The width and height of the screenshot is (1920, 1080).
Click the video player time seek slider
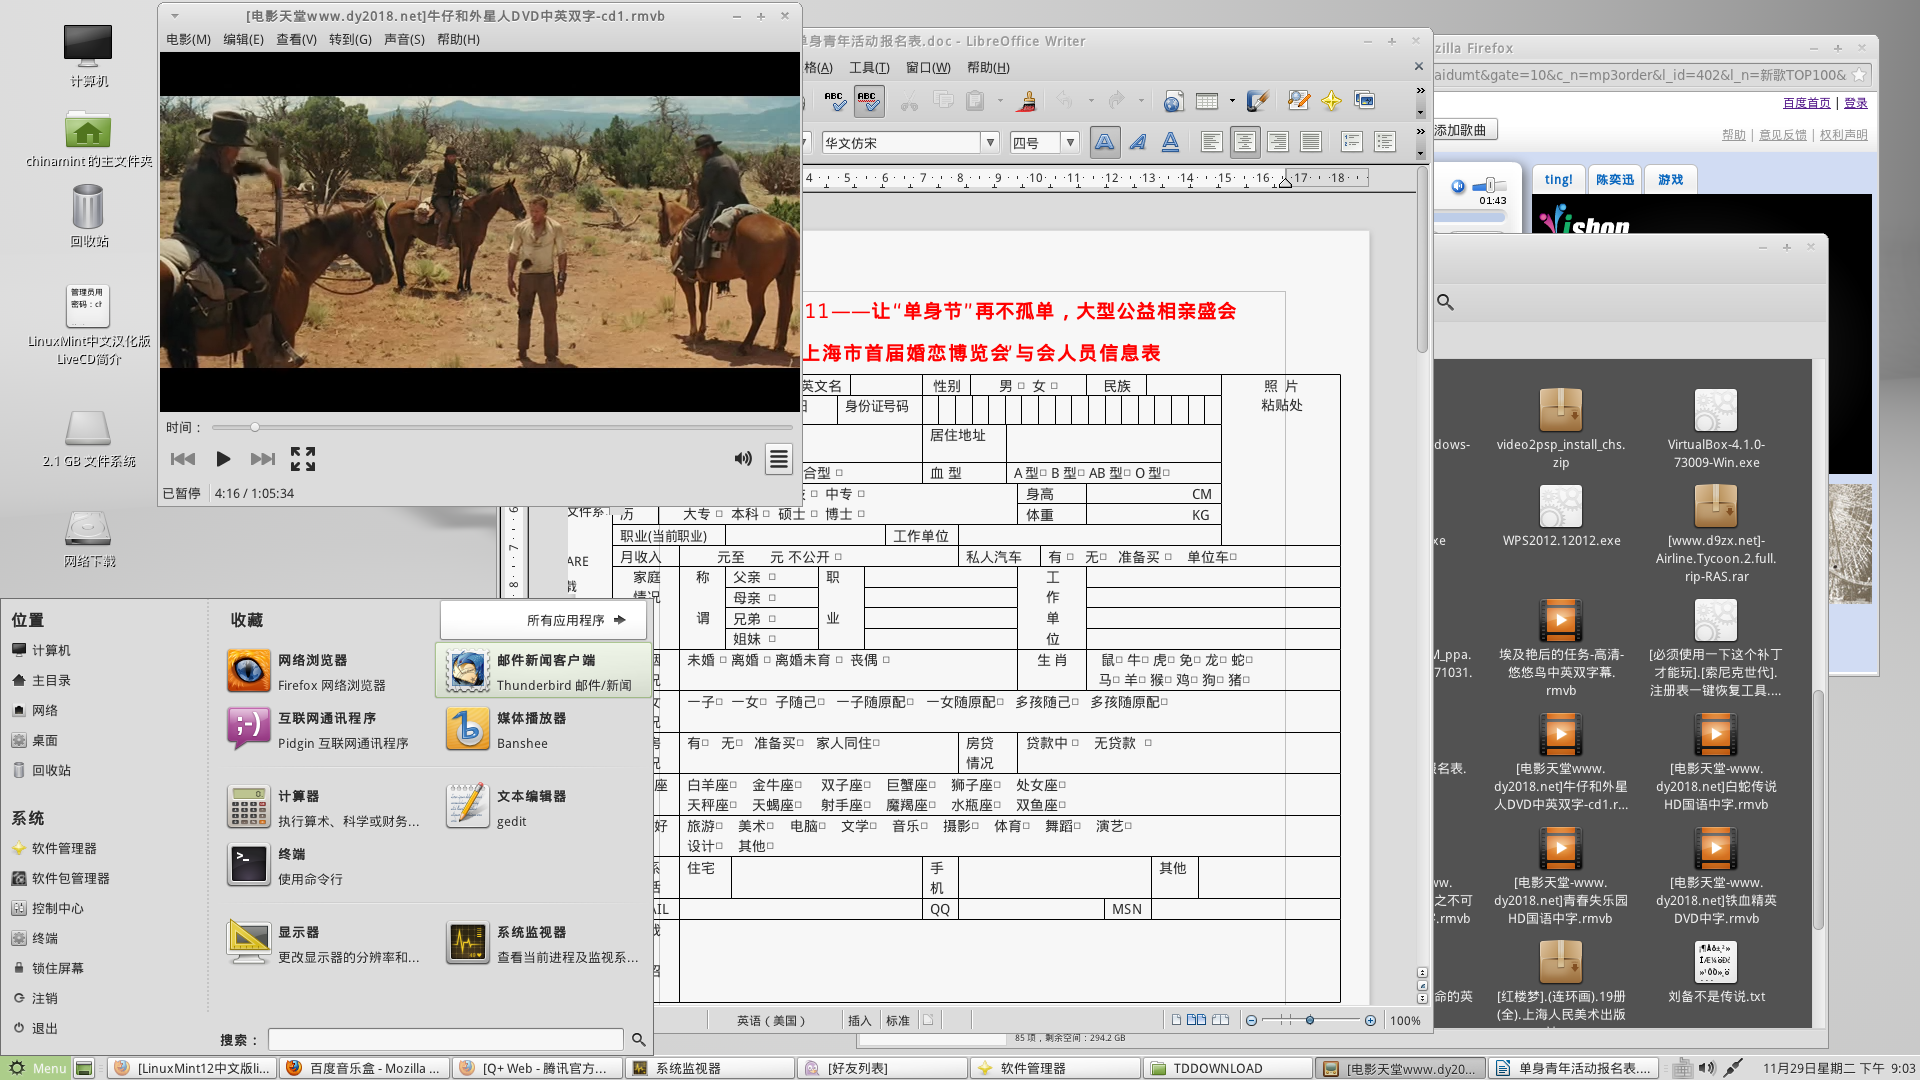503,427
